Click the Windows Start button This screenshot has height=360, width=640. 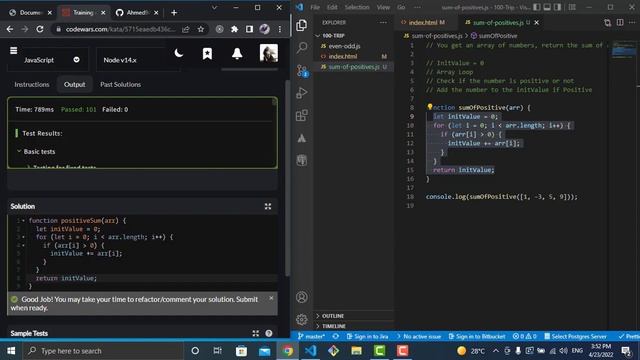click(x=11, y=351)
